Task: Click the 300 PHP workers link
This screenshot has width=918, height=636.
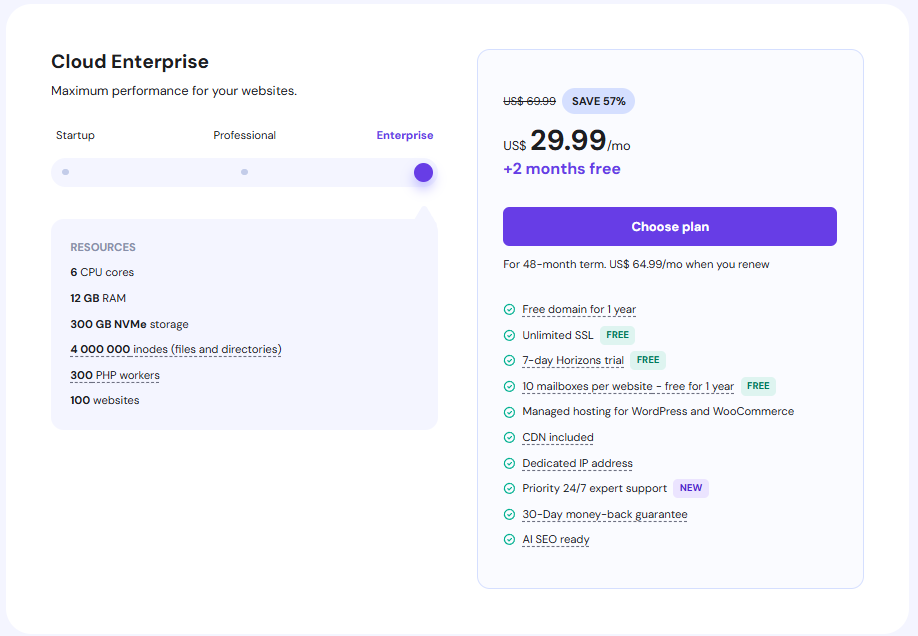Action: (x=115, y=376)
